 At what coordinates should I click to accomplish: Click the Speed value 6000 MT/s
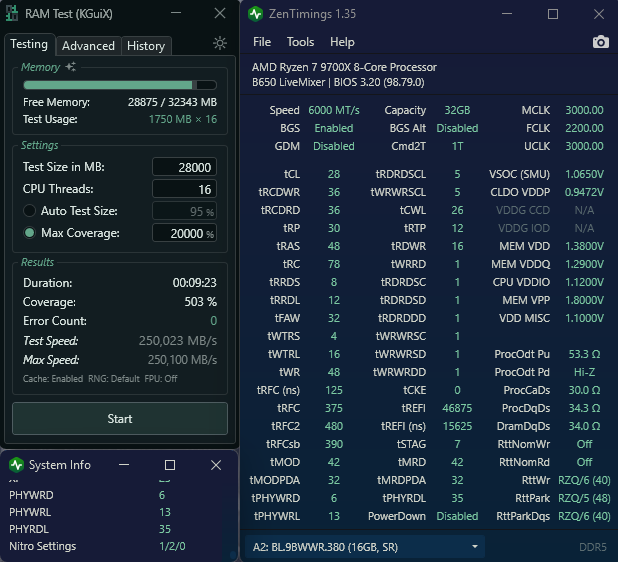click(333, 110)
